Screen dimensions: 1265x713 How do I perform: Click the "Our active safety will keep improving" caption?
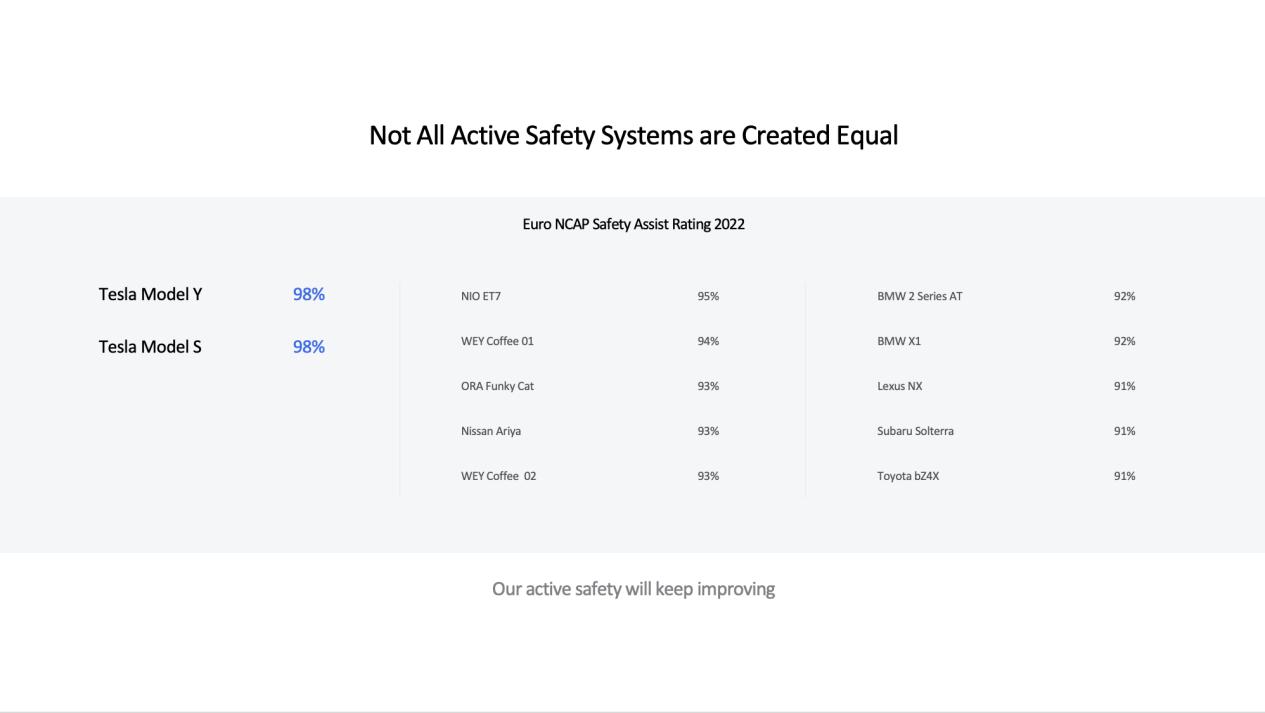633,589
